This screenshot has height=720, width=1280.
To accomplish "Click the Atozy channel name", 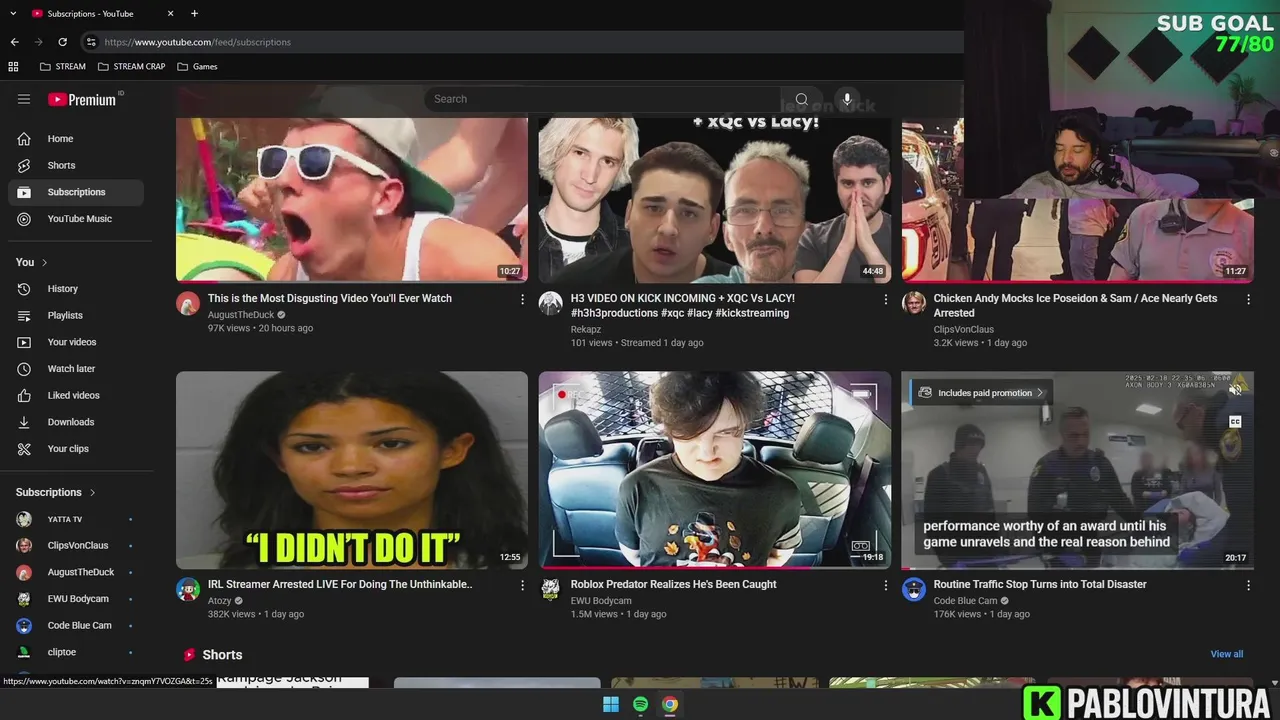I will pyautogui.click(x=219, y=601).
